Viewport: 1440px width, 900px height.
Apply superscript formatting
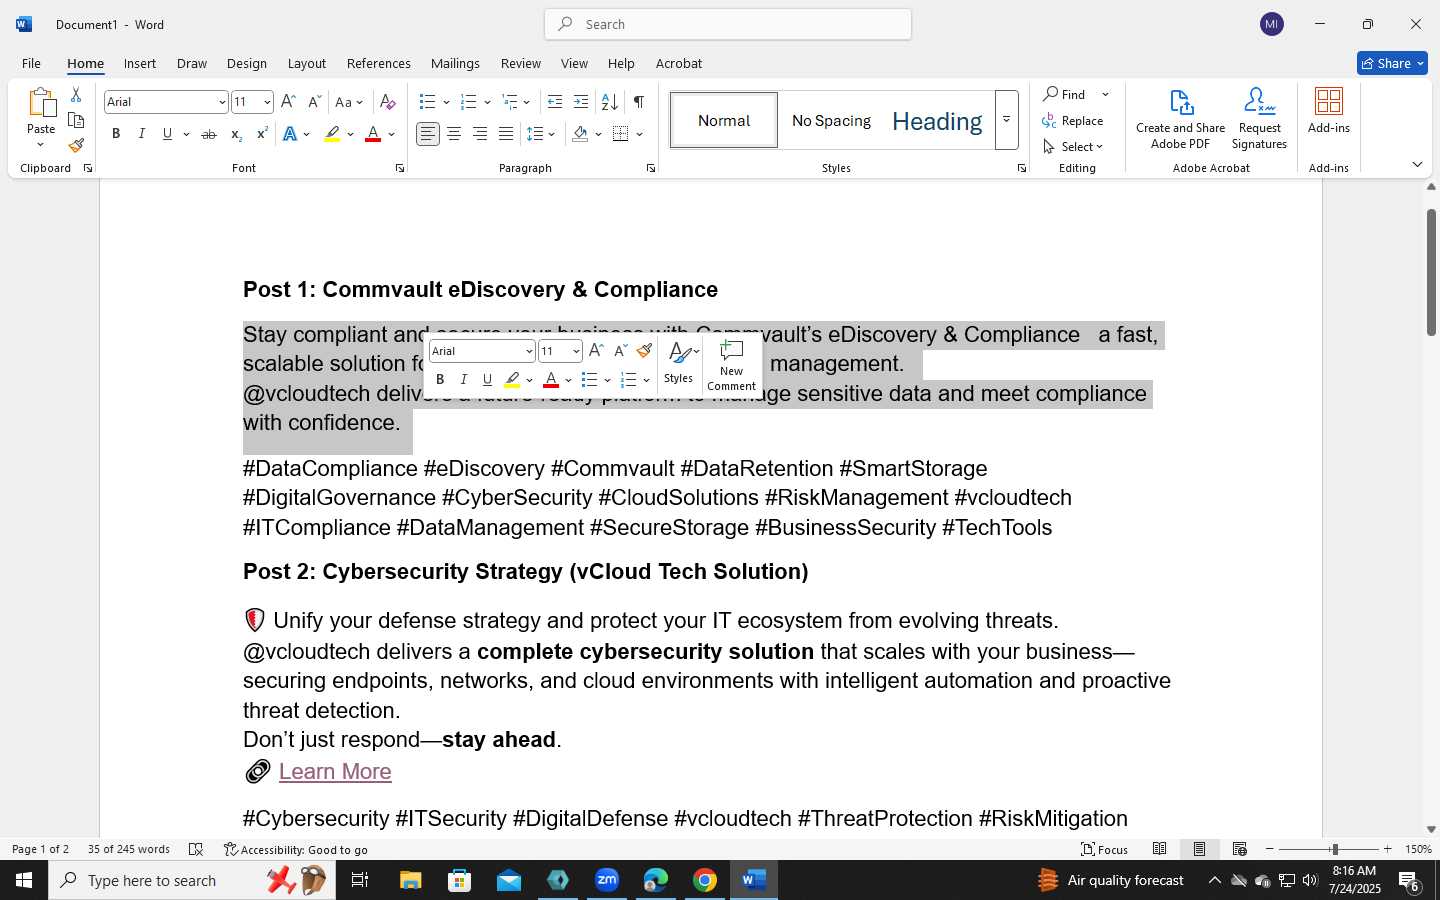[x=262, y=134]
